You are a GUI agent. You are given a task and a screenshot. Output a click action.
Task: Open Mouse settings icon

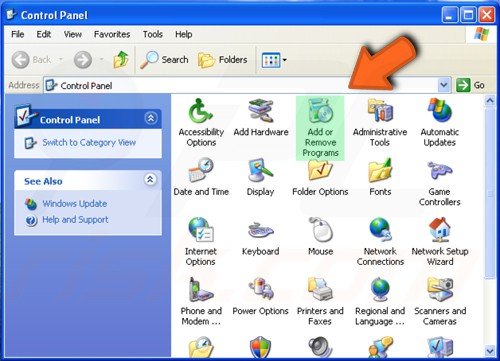click(x=320, y=229)
